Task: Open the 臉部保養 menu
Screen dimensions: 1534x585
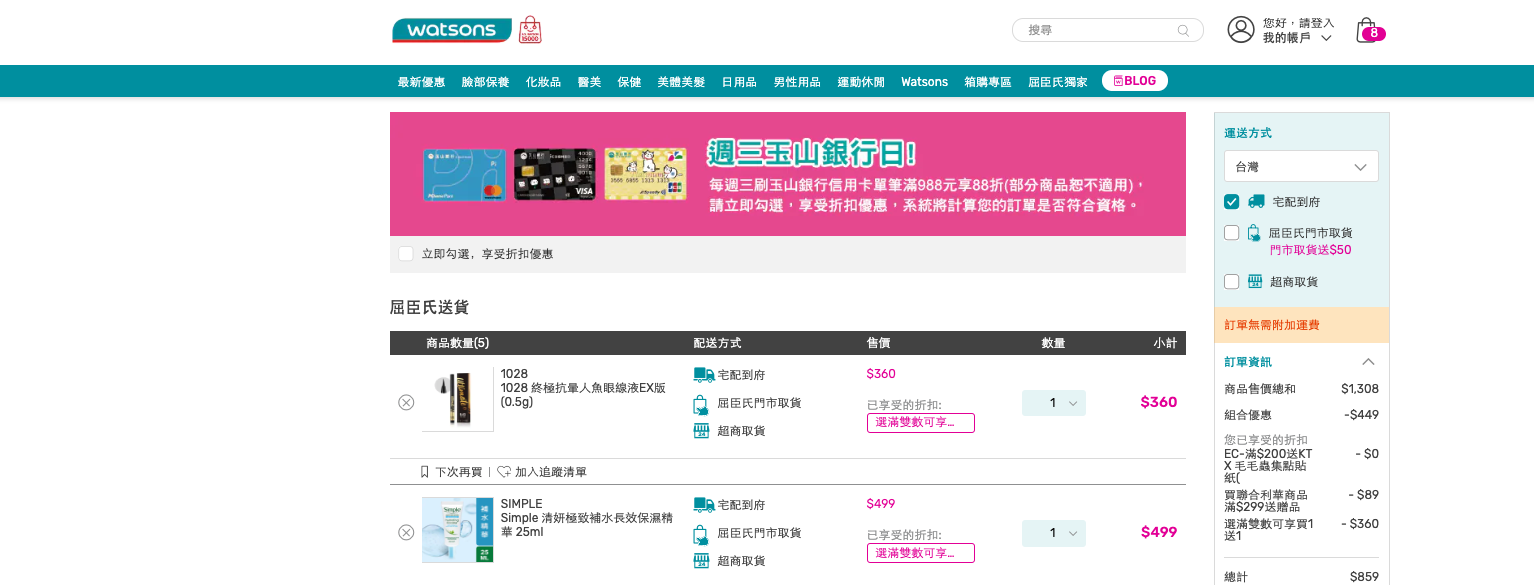Action: [x=486, y=82]
